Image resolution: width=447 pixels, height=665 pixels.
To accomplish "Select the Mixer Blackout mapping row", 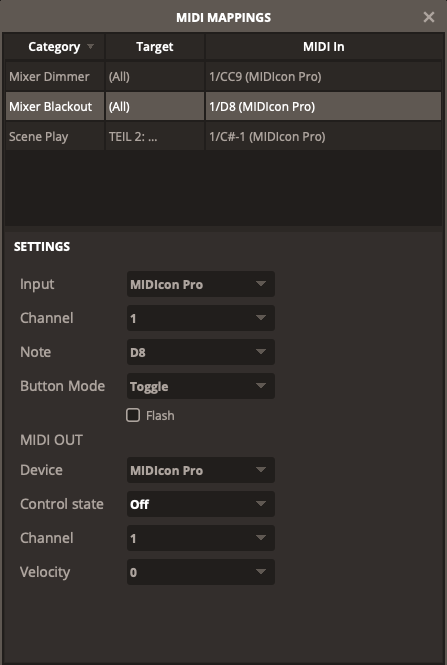I will point(224,106).
